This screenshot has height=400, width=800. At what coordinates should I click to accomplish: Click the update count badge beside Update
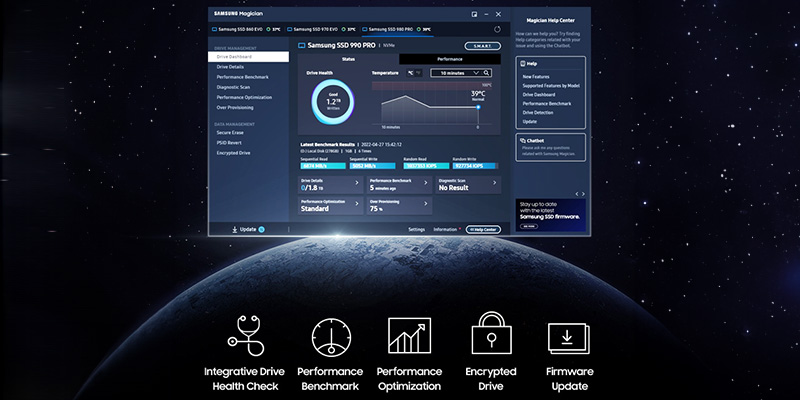point(261,230)
